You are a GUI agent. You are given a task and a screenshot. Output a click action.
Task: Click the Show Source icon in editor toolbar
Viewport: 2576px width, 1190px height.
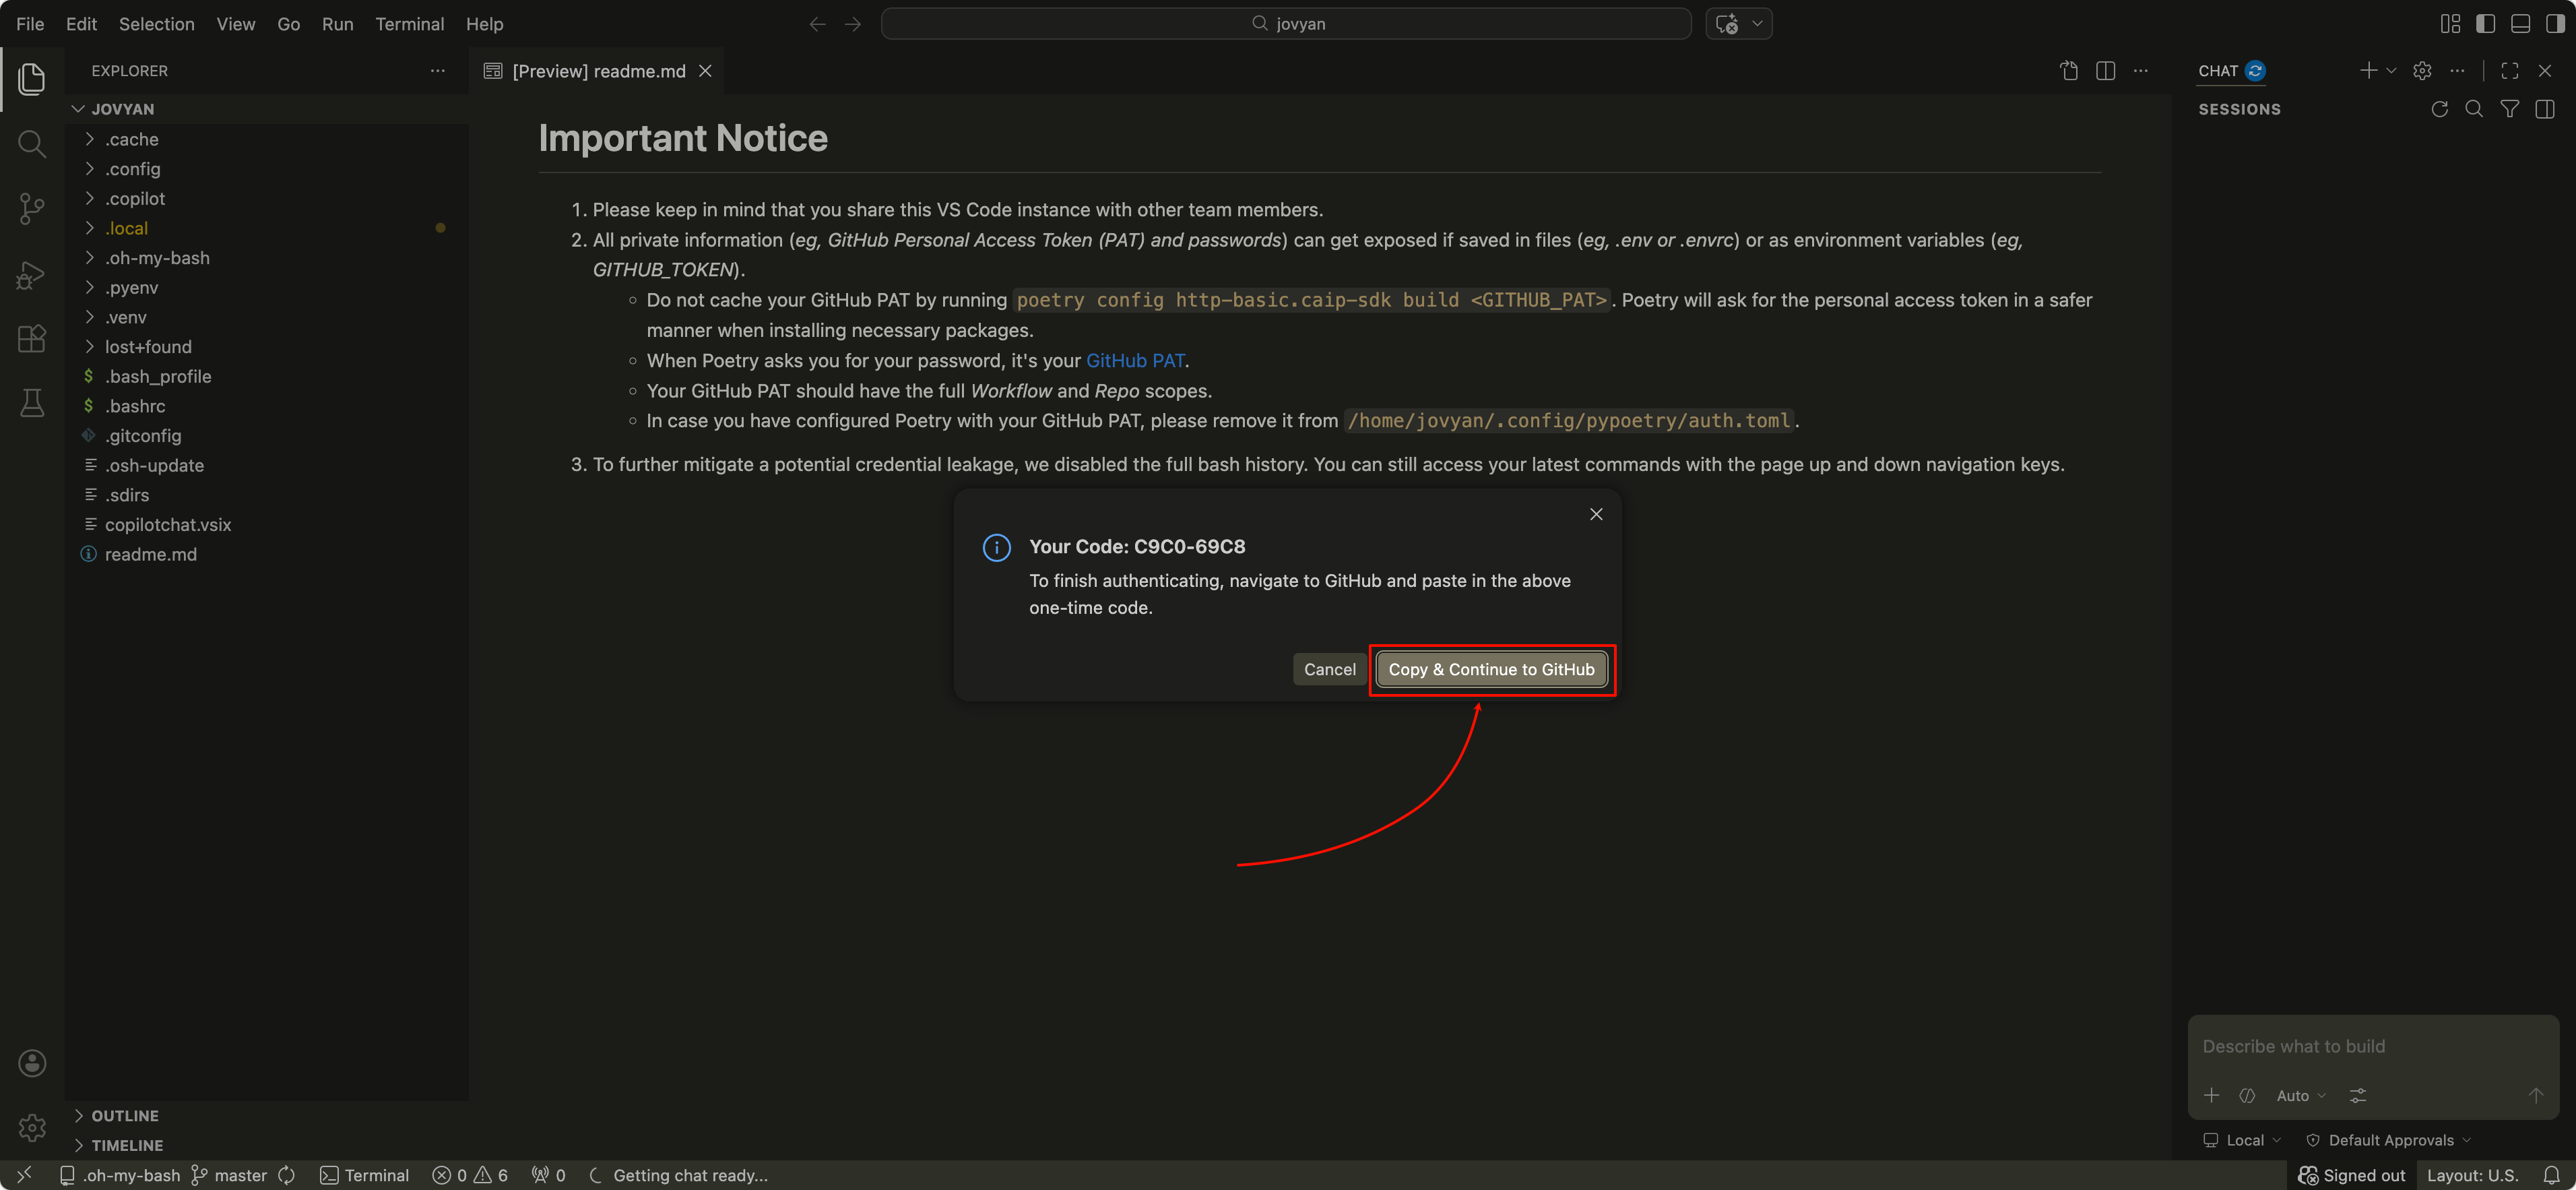coord(2069,71)
